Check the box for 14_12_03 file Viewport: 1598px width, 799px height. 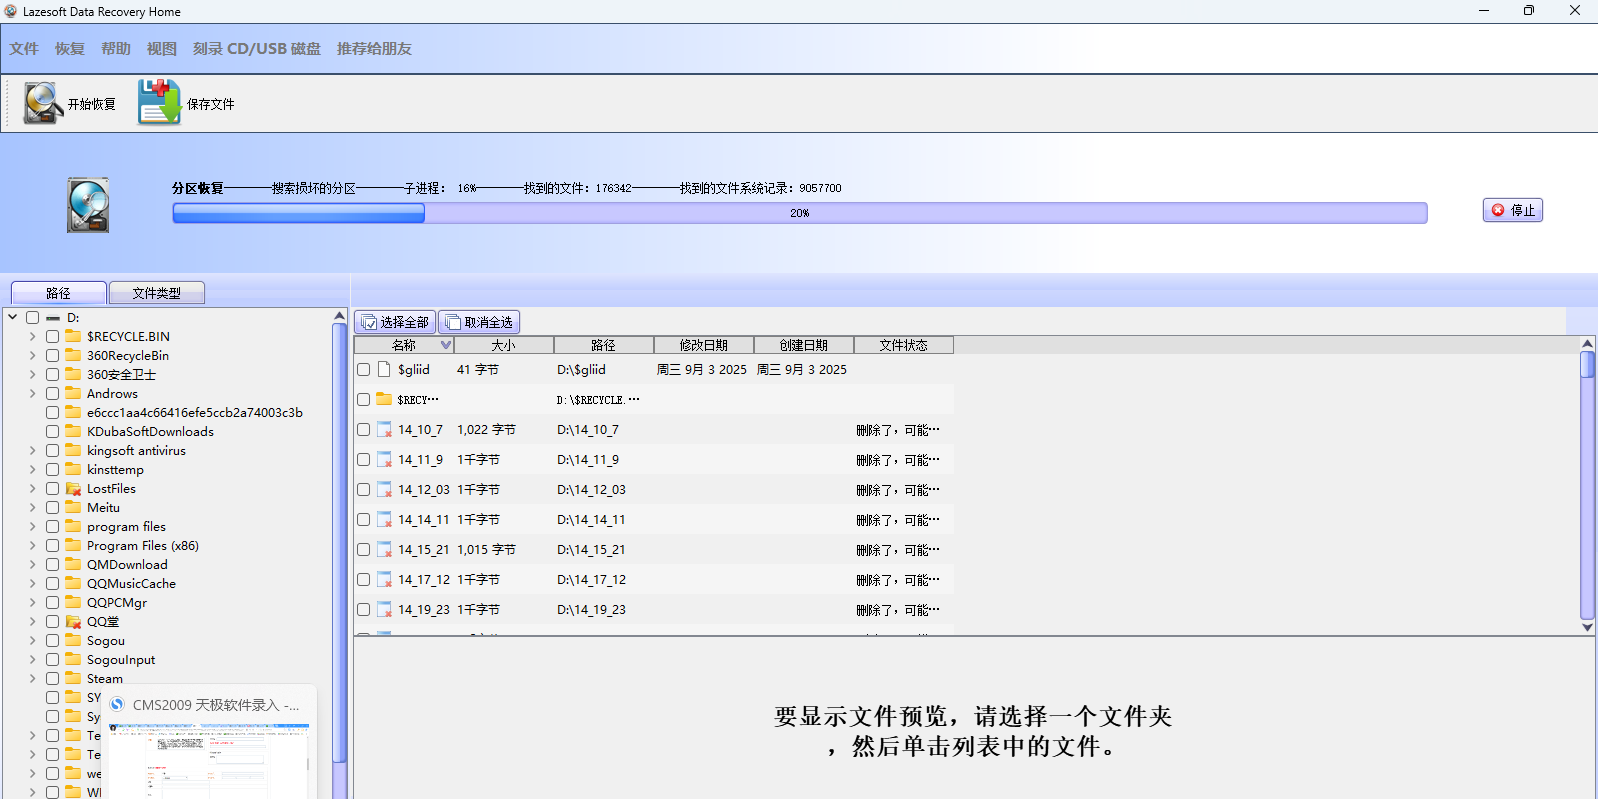coord(364,490)
